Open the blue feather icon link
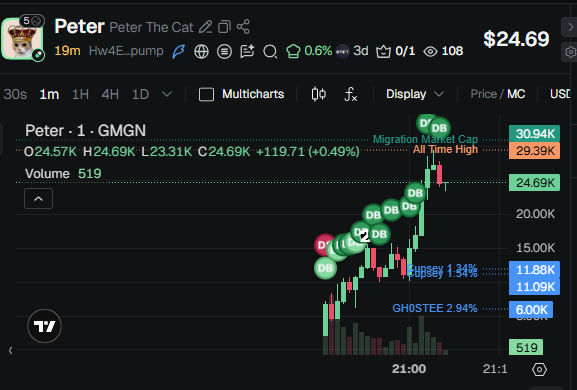The width and height of the screenshot is (577, 390). tap(179, 51)
